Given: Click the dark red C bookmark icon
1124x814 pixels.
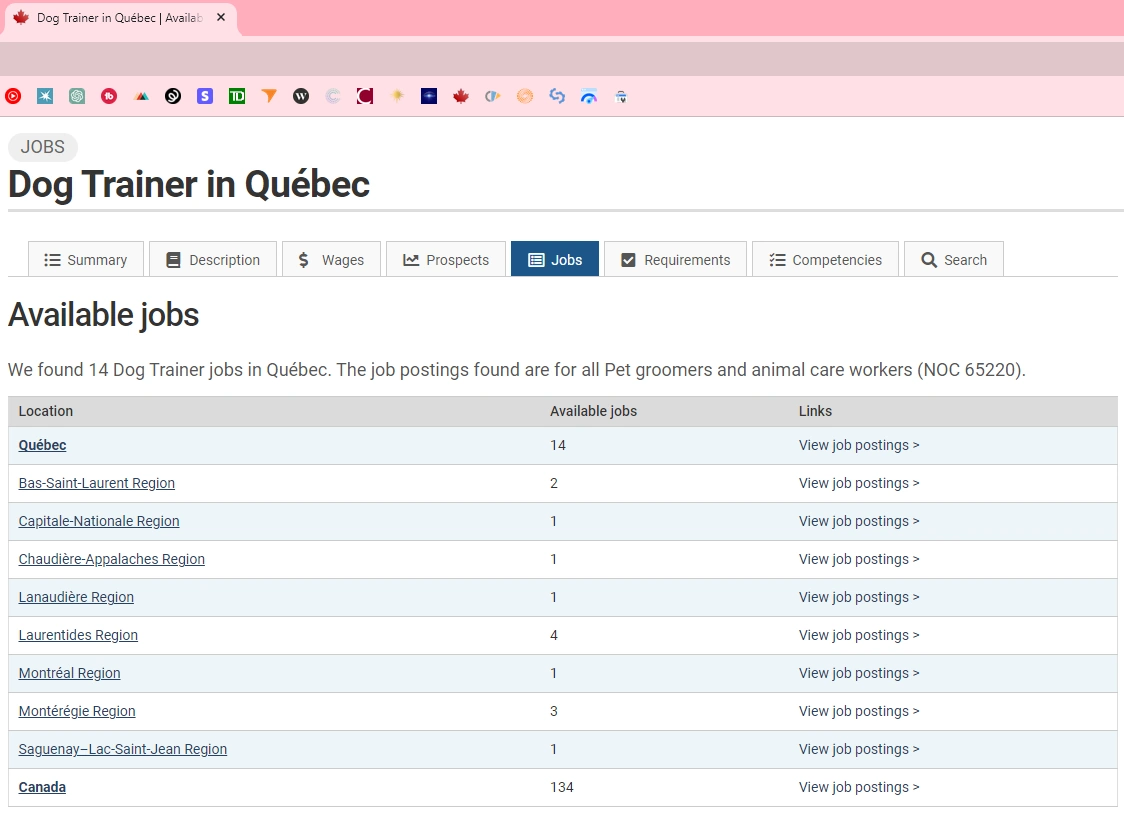Looking at the screenshot, I should (365, 97).
